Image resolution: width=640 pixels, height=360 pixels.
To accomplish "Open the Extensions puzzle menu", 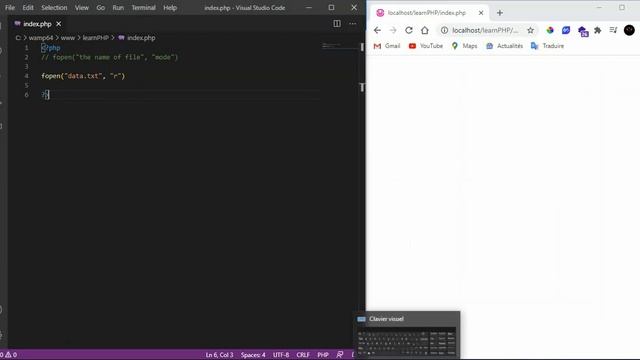I will click(x=598, y=30).
